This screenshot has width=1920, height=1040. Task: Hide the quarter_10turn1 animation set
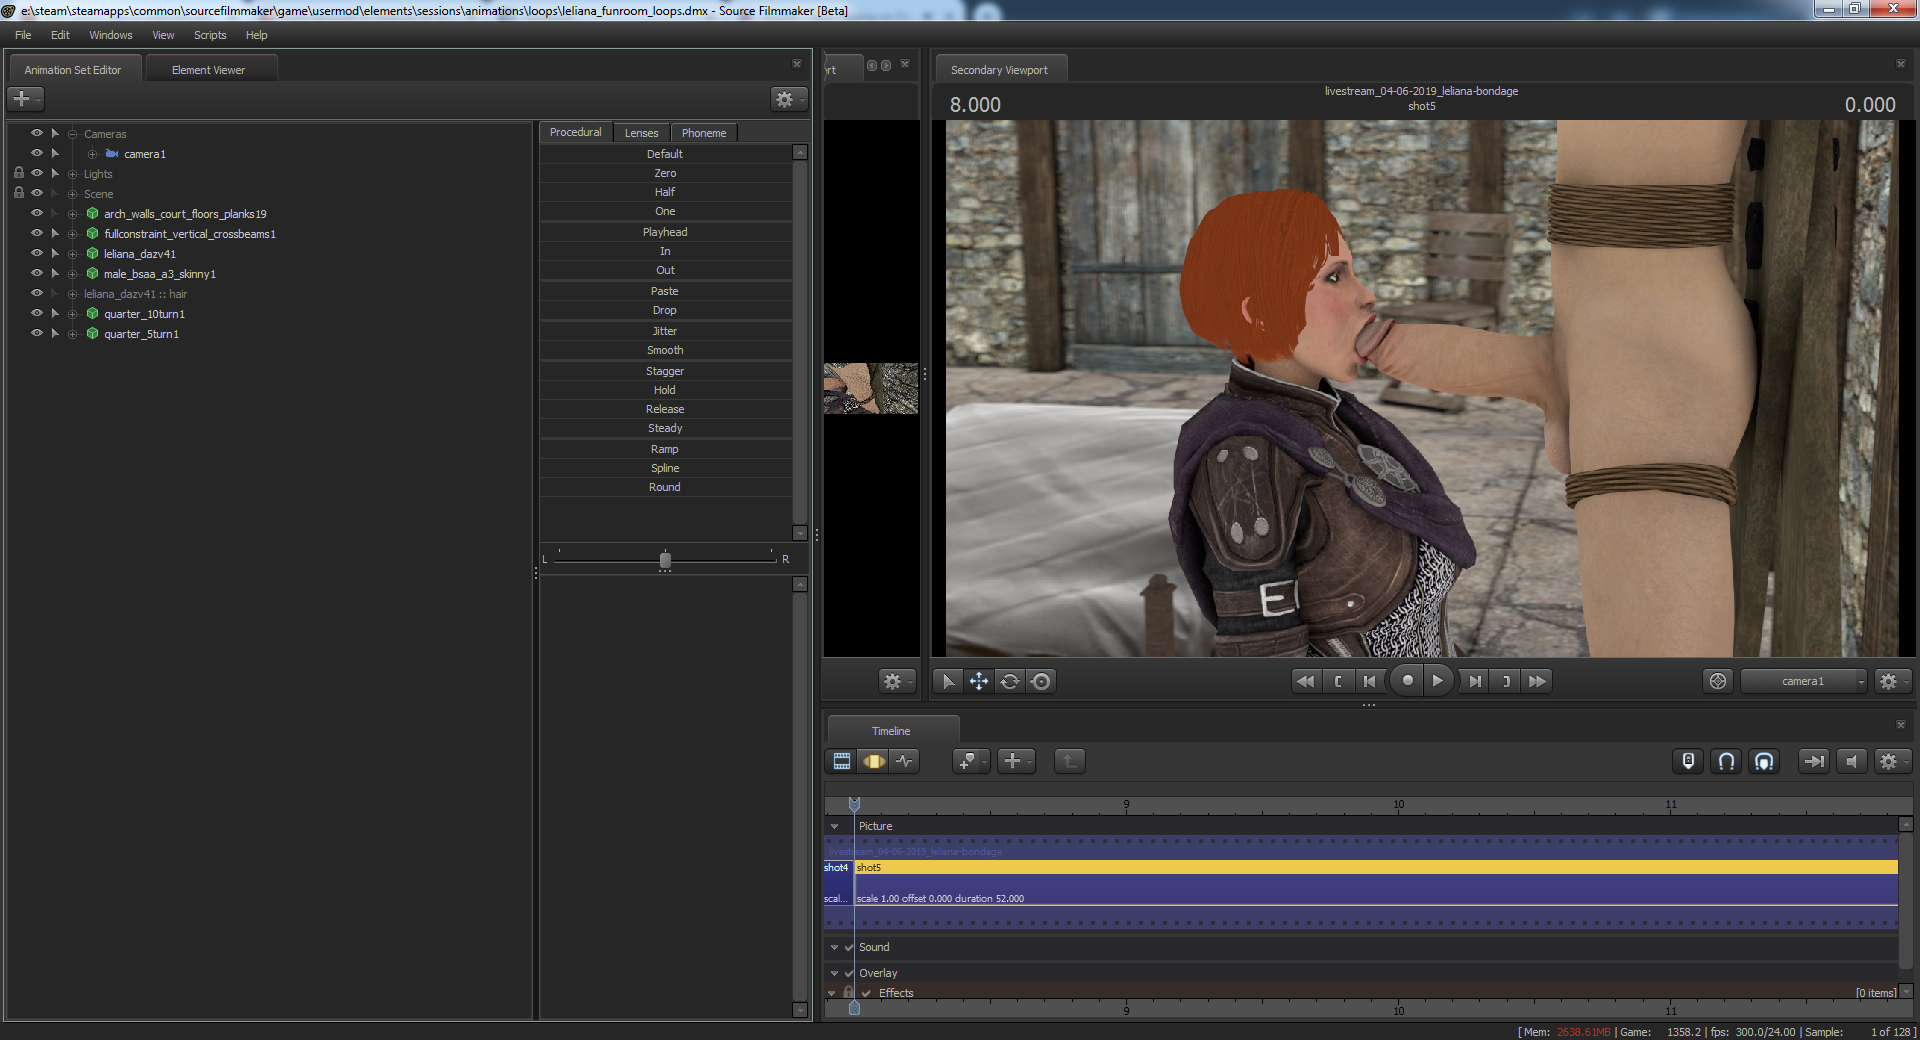(x=37, y=313)
